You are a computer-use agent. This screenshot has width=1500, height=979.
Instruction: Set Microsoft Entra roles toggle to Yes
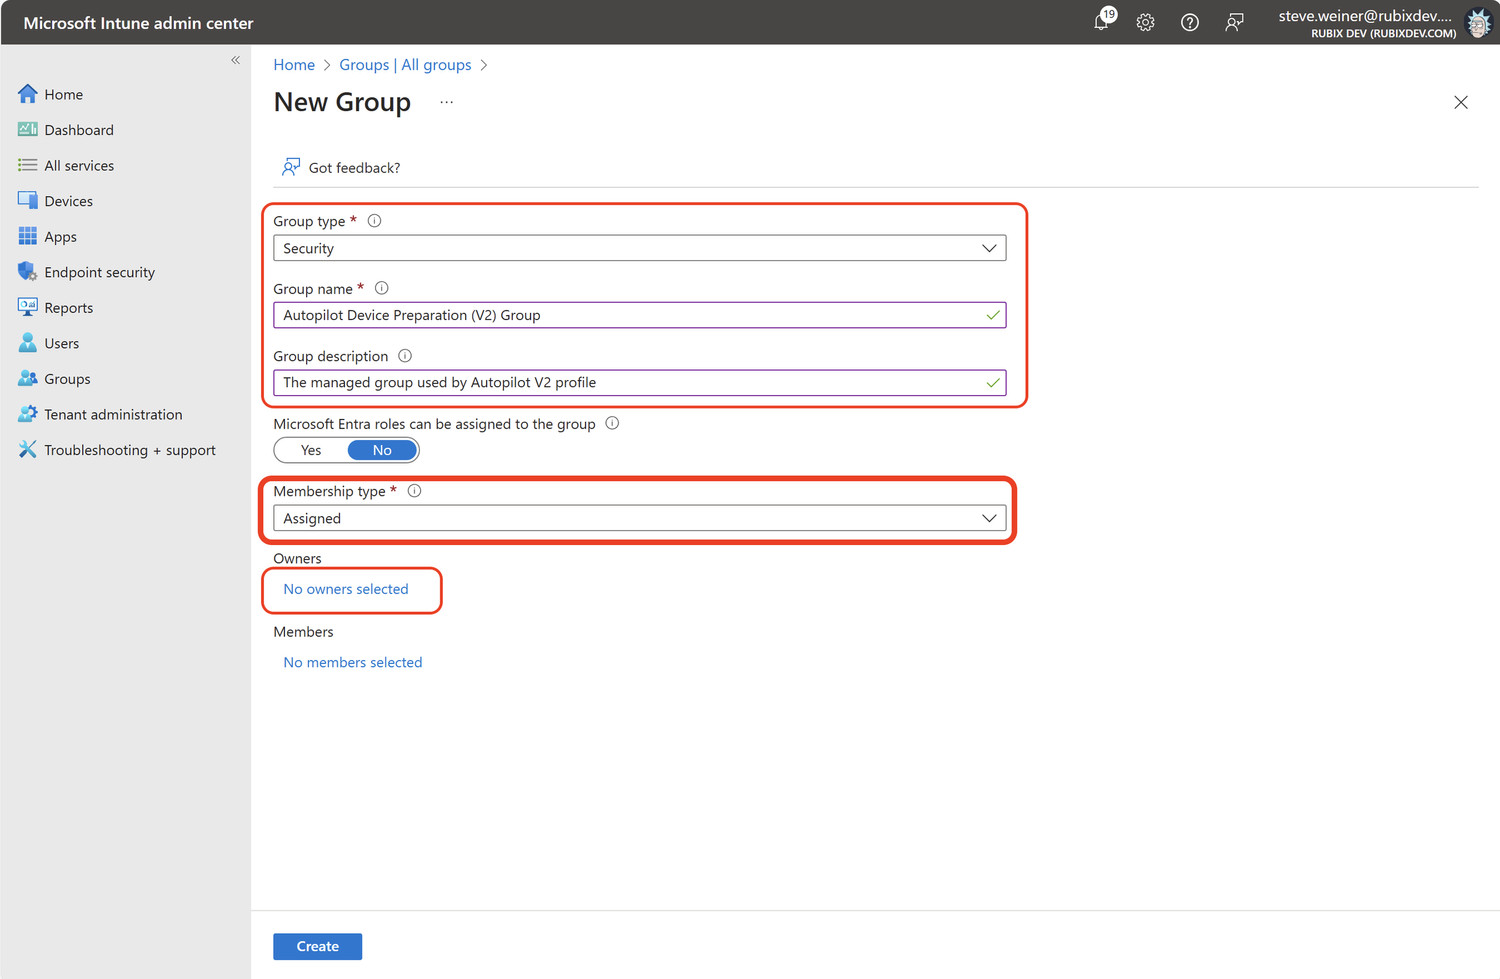(309, 450)
